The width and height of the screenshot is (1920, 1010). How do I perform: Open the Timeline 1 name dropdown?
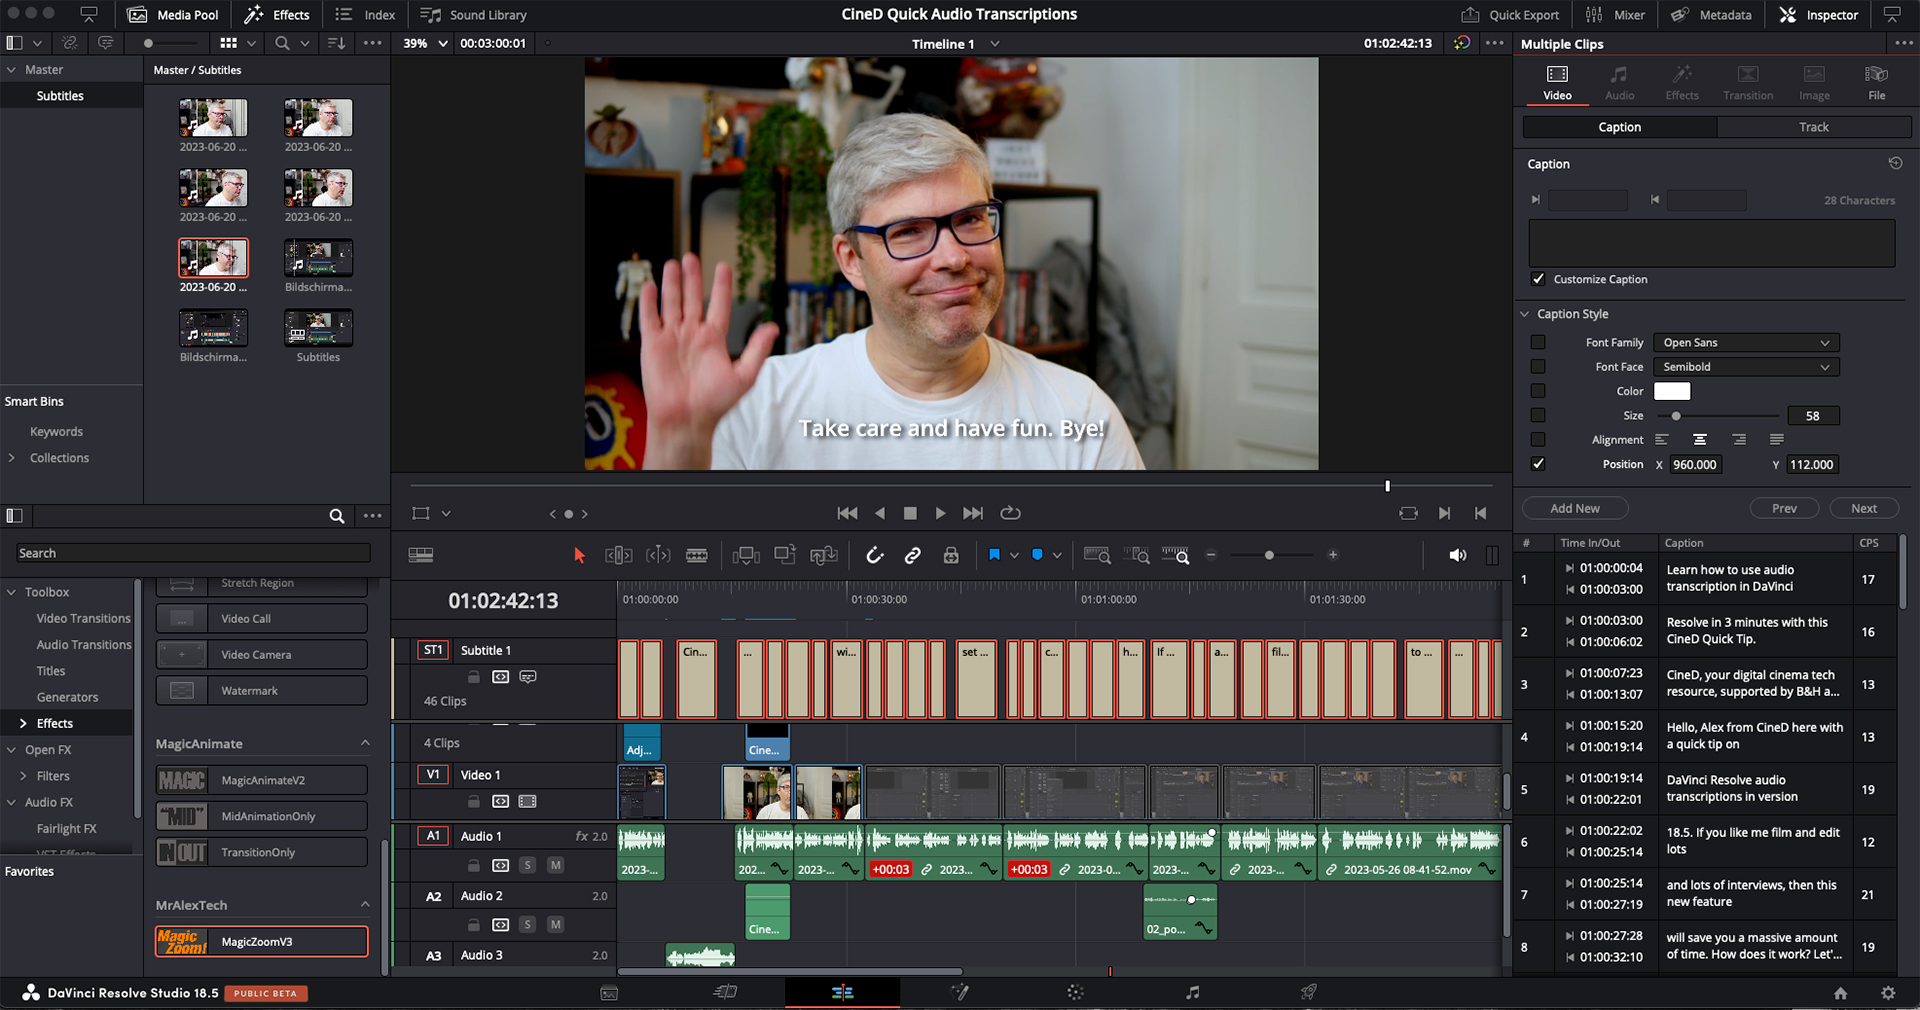[x=954, y=44]
